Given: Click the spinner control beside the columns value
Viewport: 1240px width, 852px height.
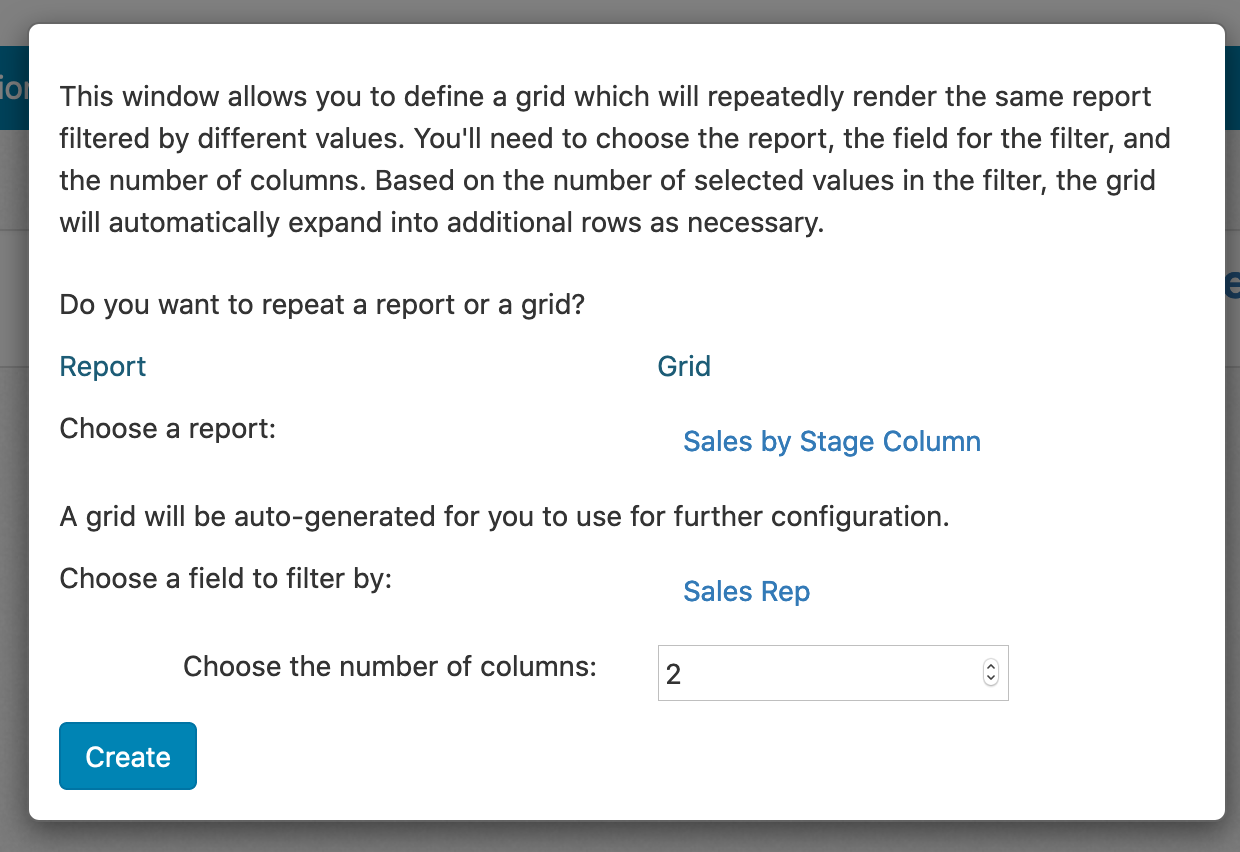Looking at the screenshot, I should coord(989,673).
